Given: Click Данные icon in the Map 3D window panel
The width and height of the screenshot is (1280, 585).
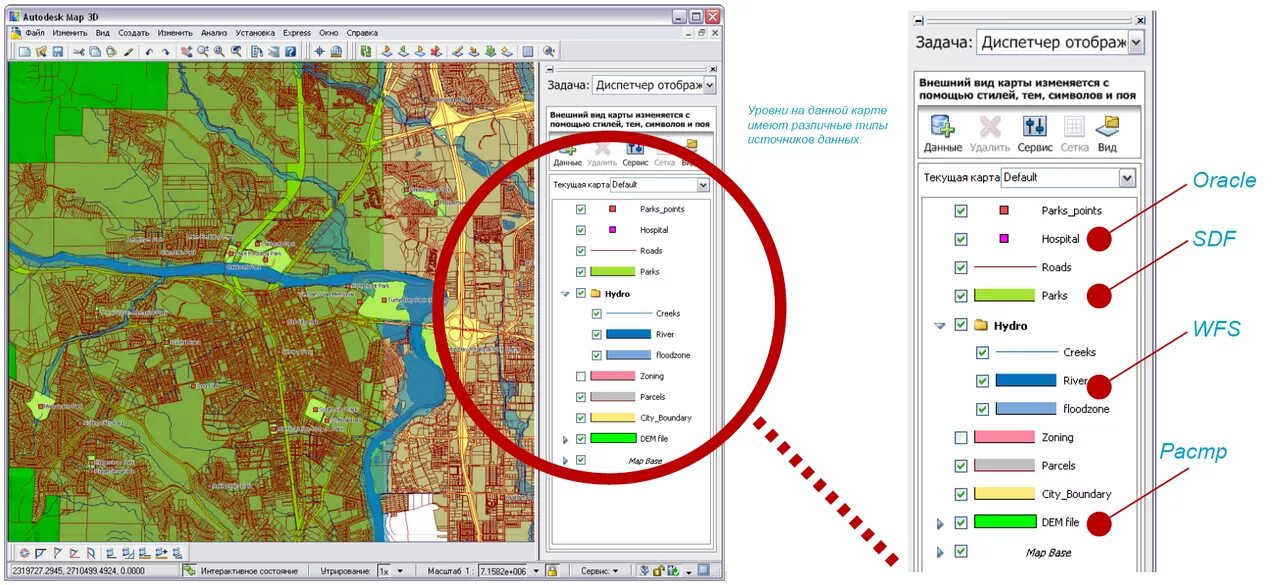Looking at the screenshot, I should (x=567, y=147).
